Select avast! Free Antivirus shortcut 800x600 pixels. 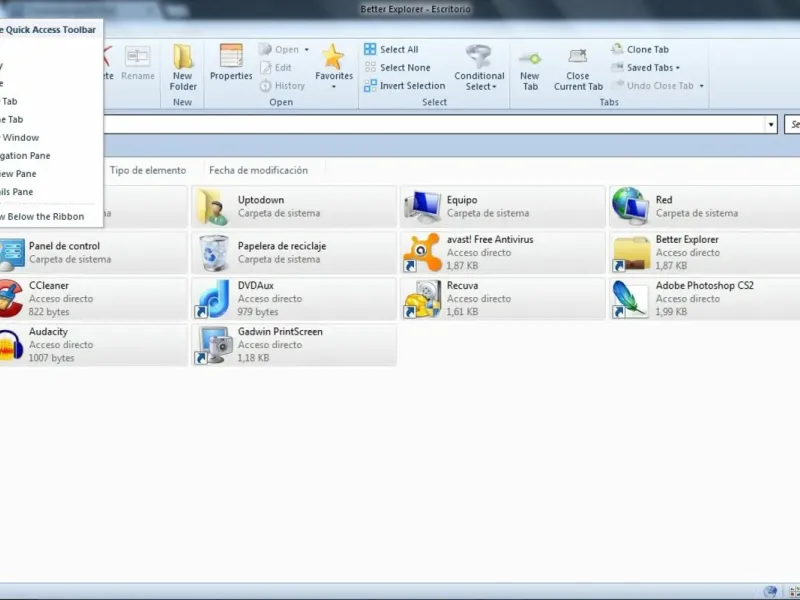point(503,253)
